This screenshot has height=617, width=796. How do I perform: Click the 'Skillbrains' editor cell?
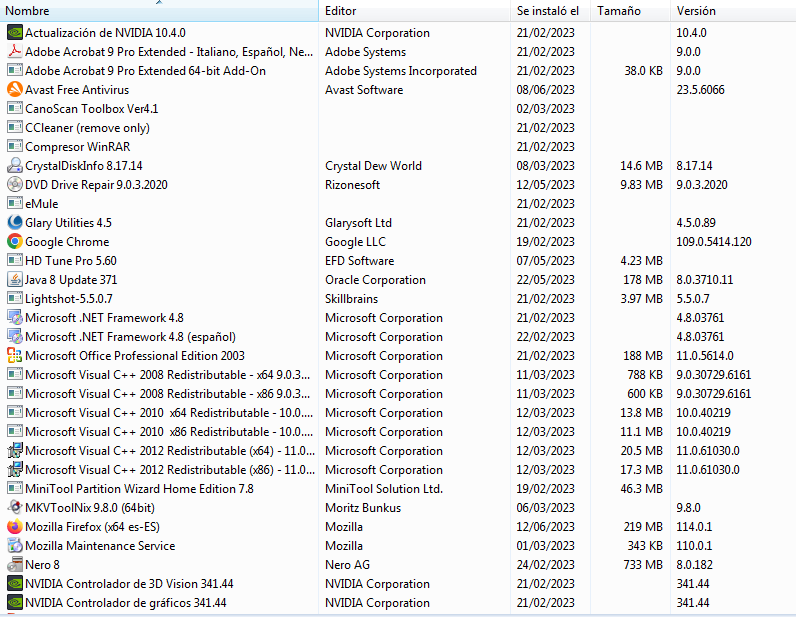[351, 299]
